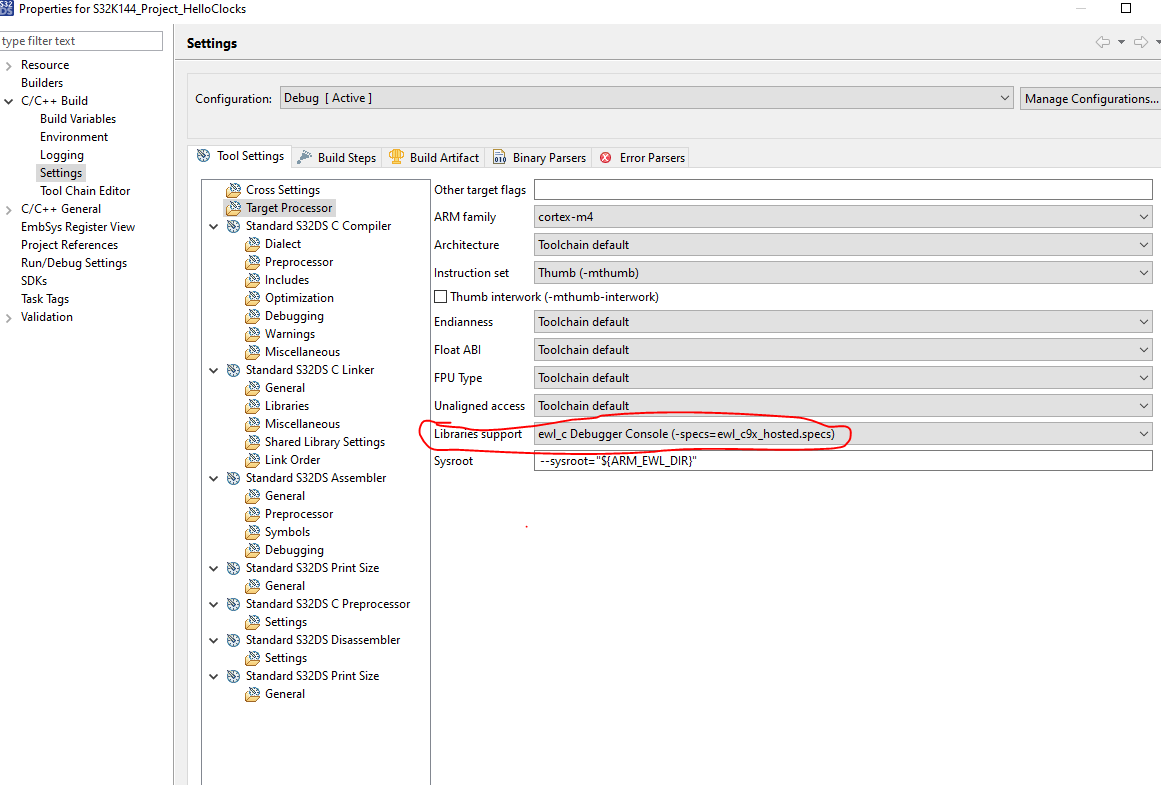Screen dimensions: 1161x785
Task: Select Symbols under Standard S32DS Assembler
Action: tap(286, 531)
